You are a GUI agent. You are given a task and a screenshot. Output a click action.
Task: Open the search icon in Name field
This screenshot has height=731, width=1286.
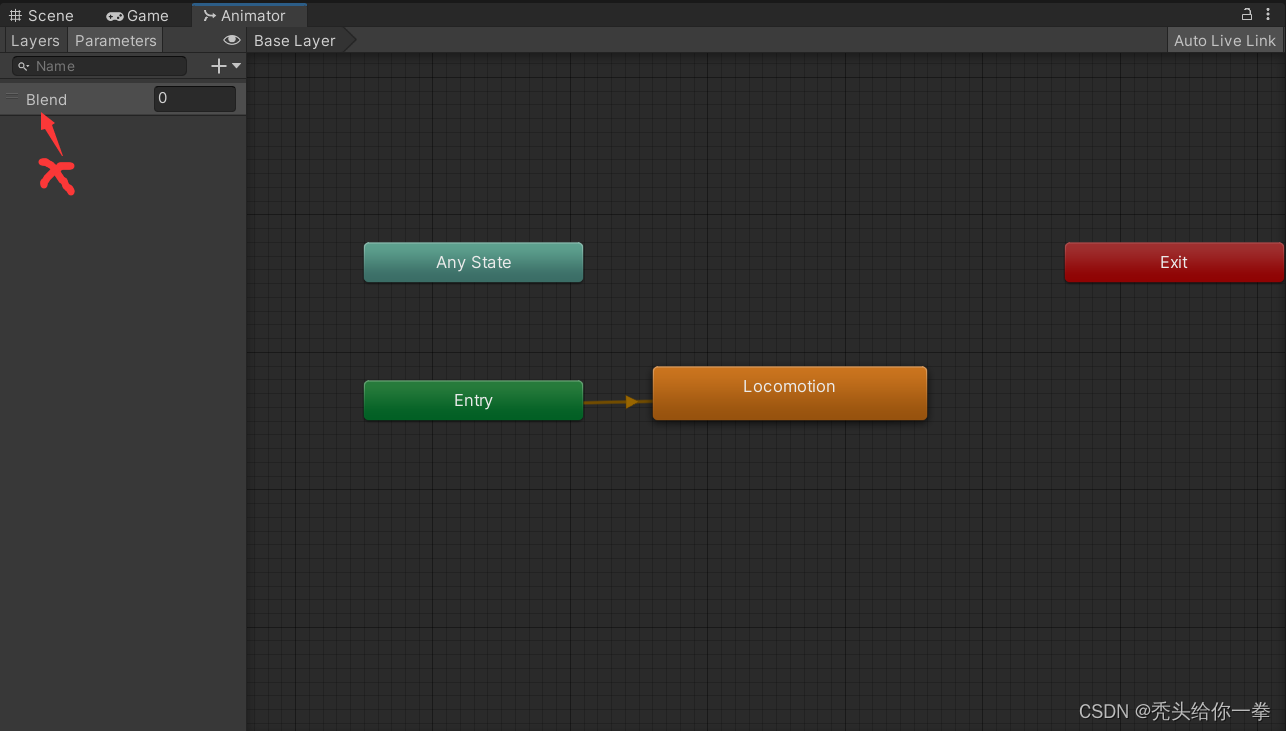click(24, 65)
